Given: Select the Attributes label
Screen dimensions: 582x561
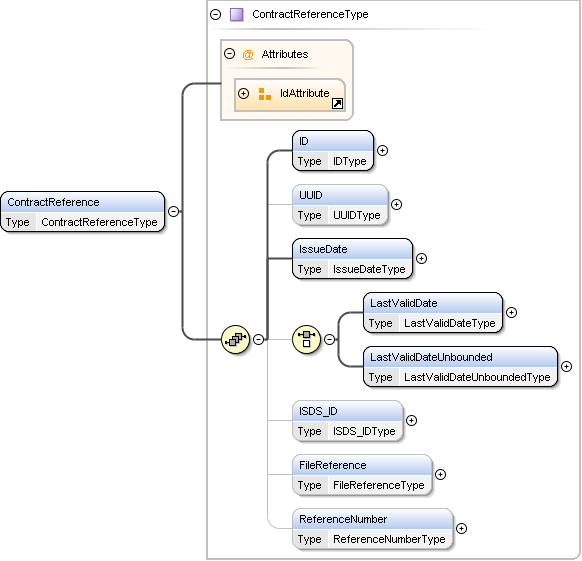Looking at the screenshot, I should click(285, 54).
